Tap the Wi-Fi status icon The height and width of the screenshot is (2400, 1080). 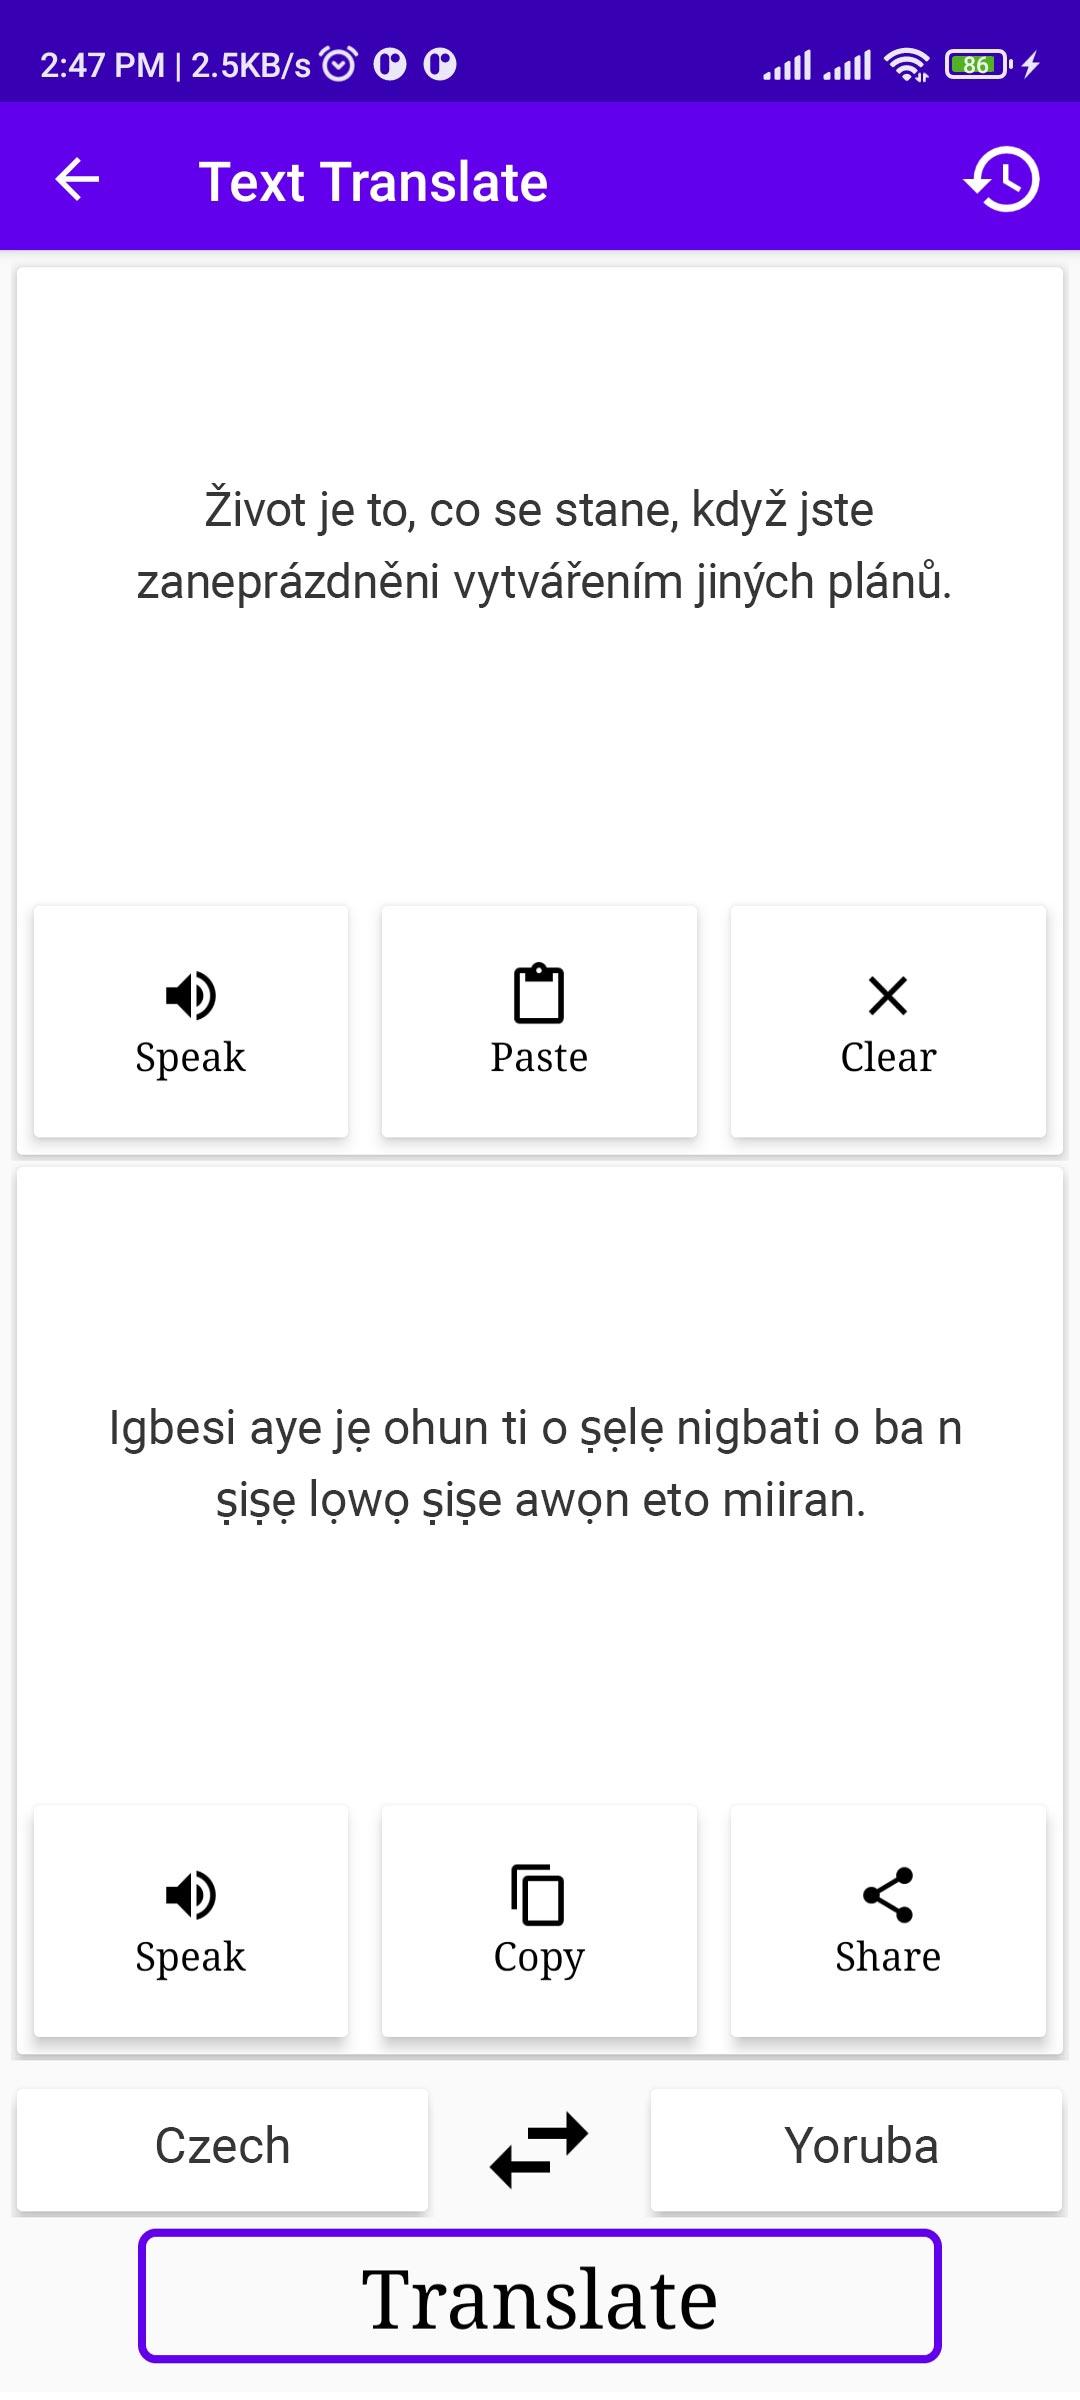point(907,65)
